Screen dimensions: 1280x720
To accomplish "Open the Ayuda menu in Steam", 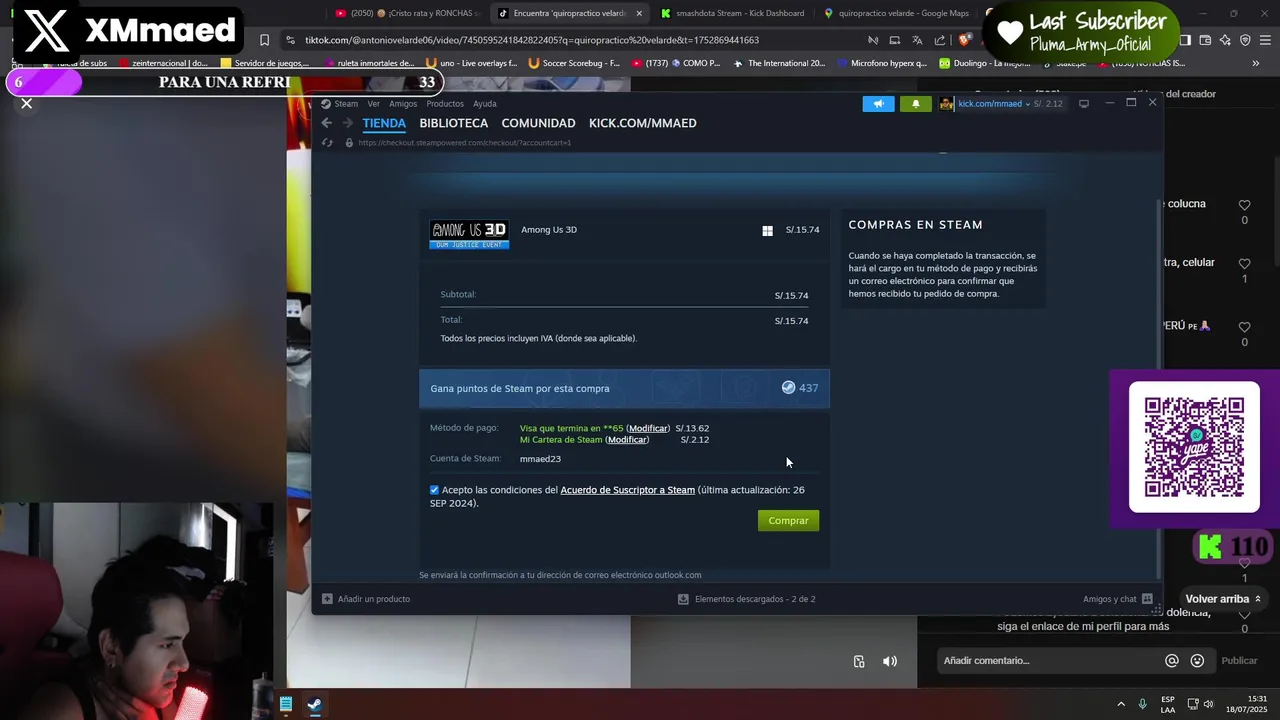I will click(x=484, y=104).
